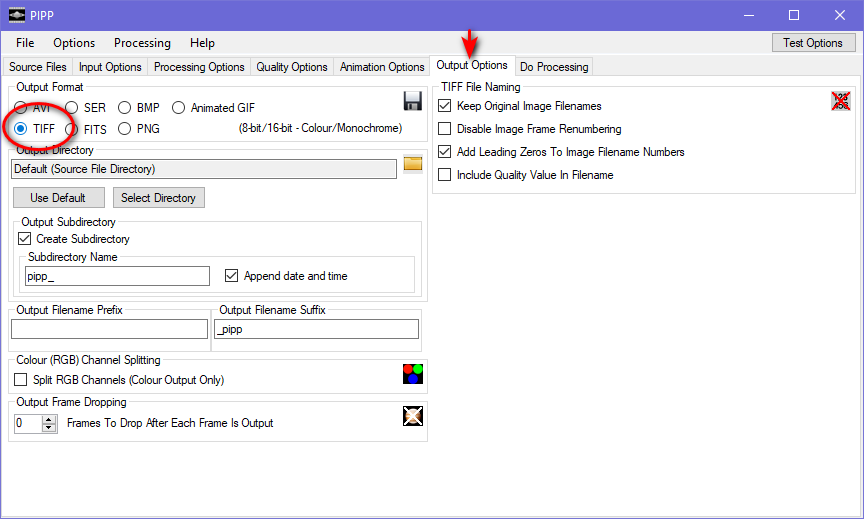The height and width of the screenshot is (519, 864).
Task: Click the TIFF file naming icon
Action: click(x=840, y=100)
